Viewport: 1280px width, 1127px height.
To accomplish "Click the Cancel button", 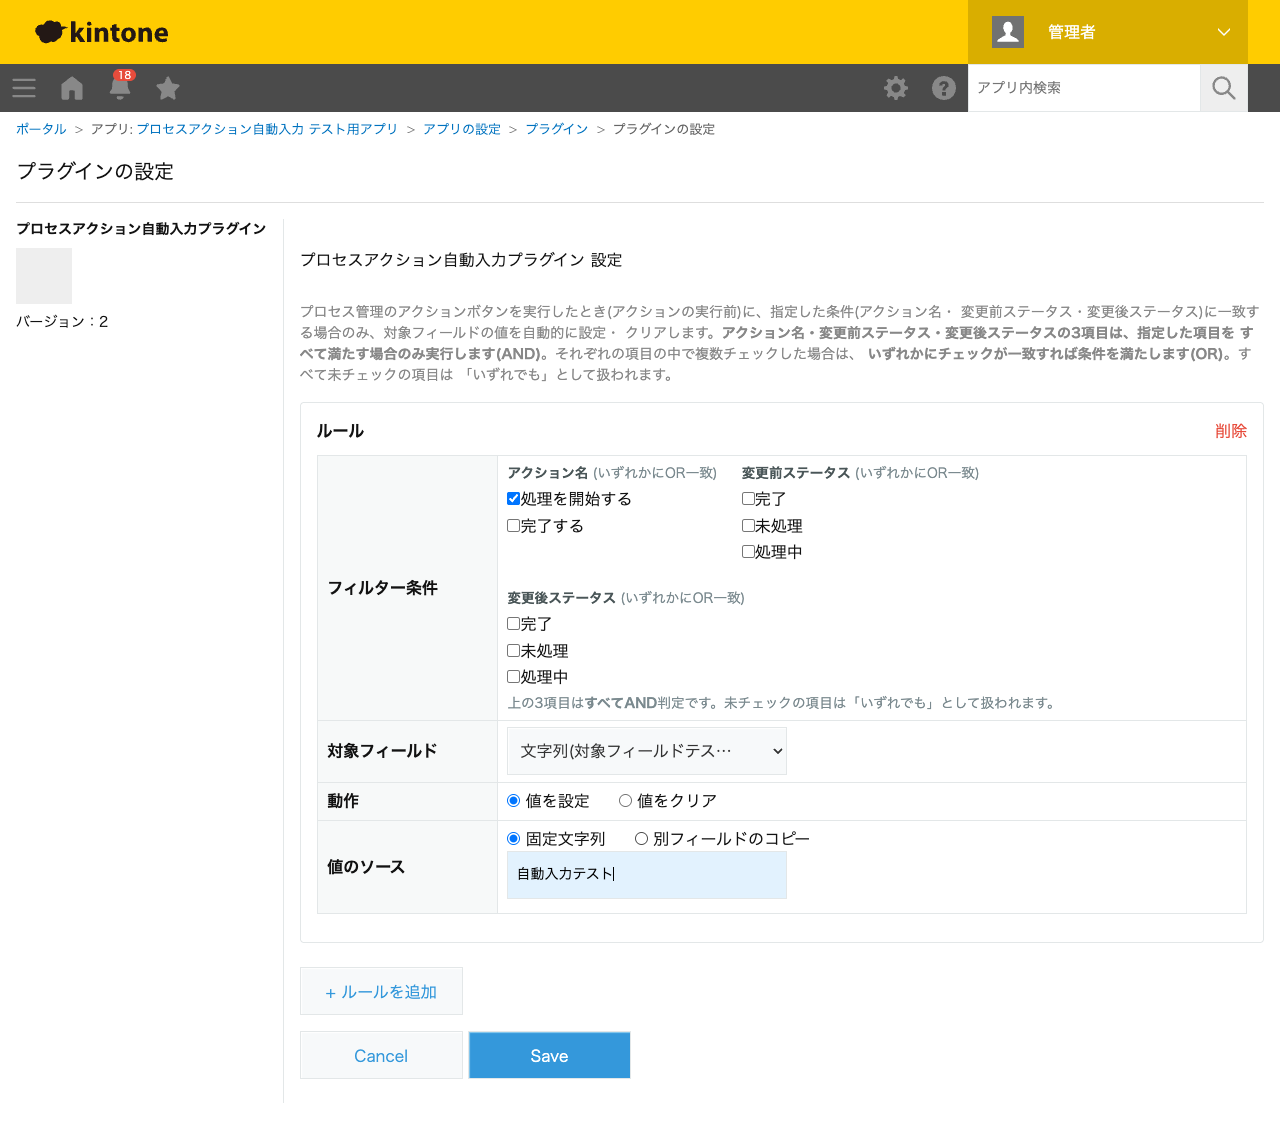I will pyautogui.click(x=381, y=1056).
